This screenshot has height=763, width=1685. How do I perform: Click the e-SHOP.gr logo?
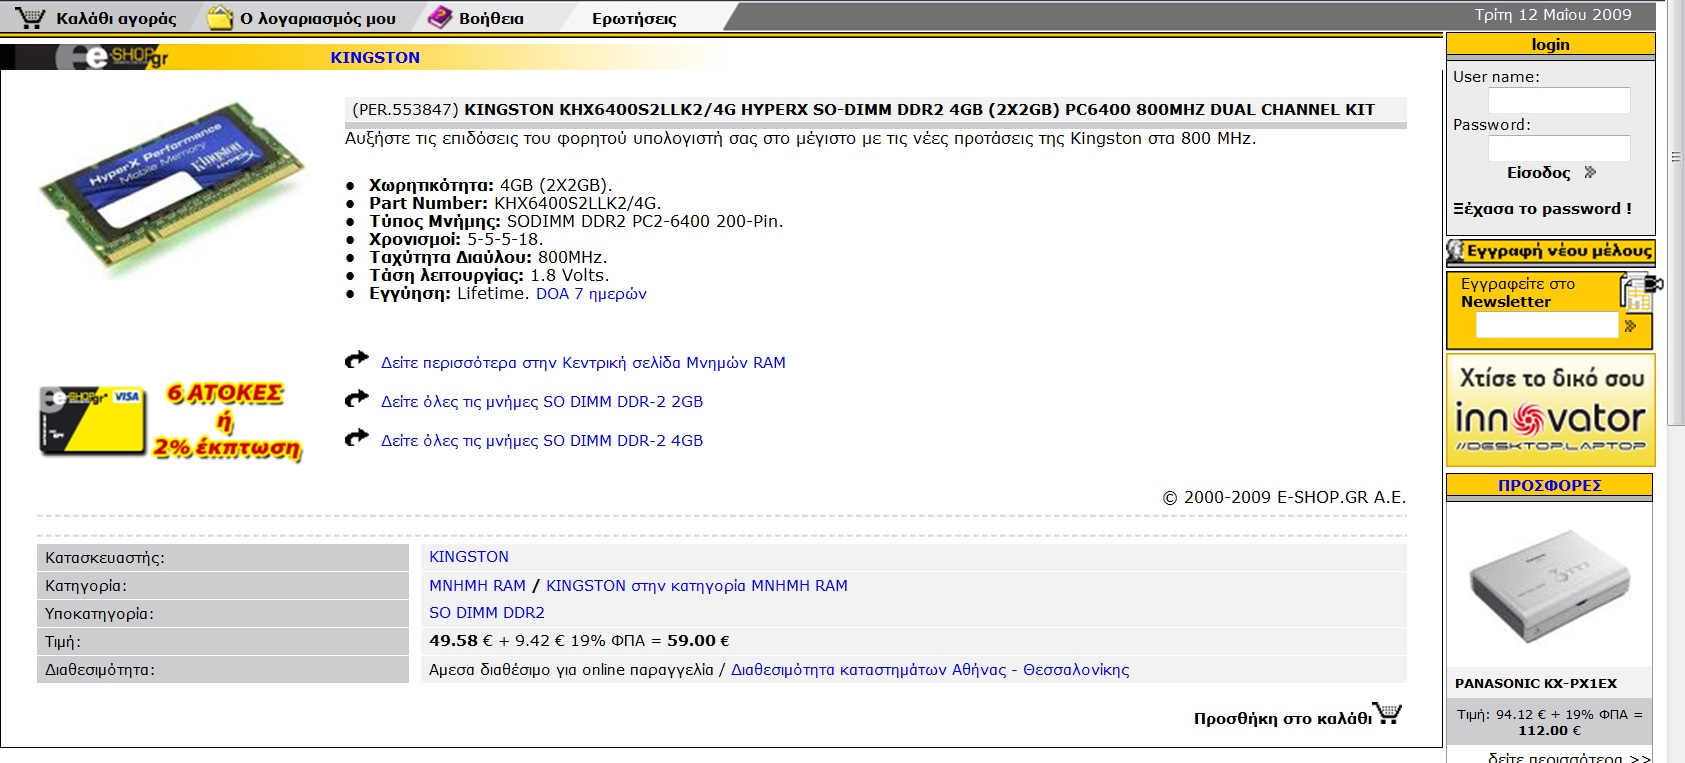pyautogui.click(x=112, y=57)
